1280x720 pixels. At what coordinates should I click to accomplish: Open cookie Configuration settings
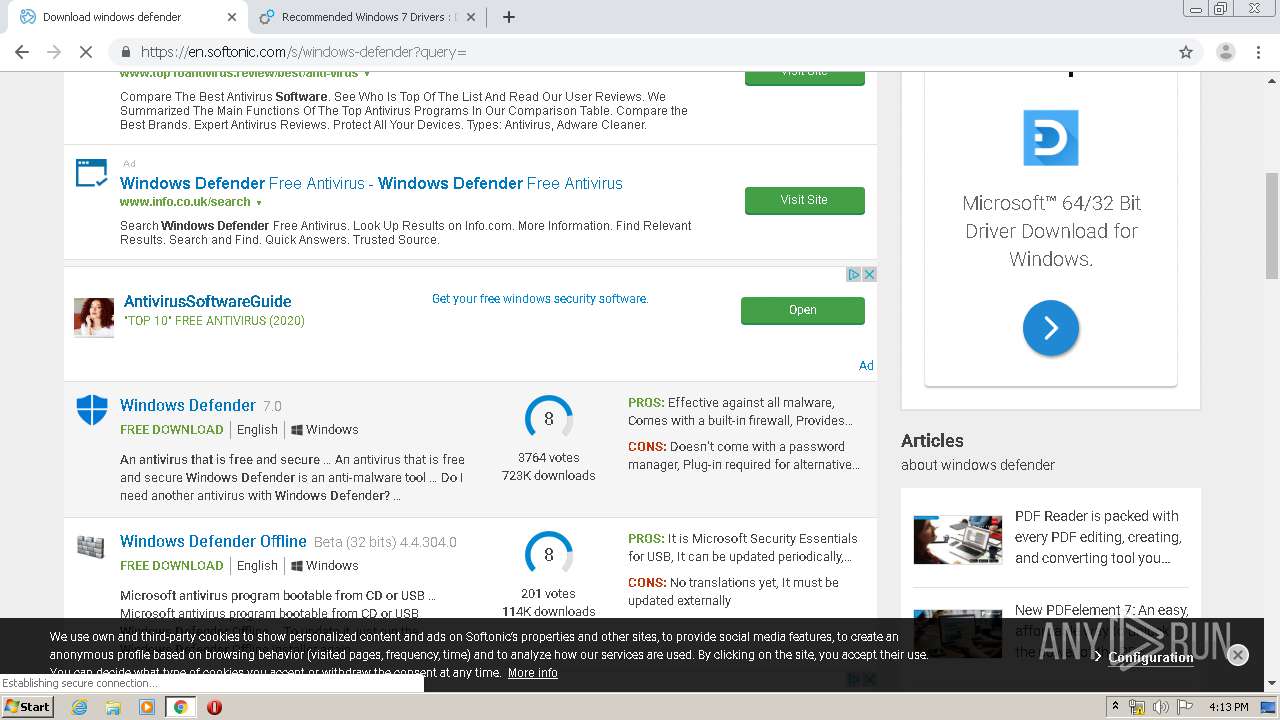(1150, 657)
